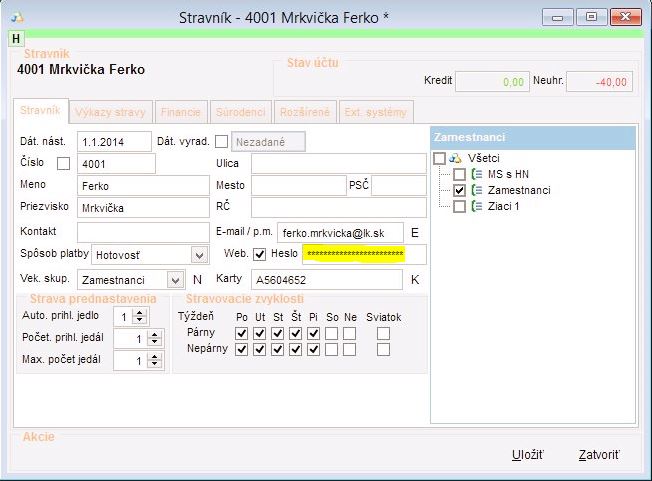
Task: Check the MS s HN group checkbox
Action: (459, 174)
